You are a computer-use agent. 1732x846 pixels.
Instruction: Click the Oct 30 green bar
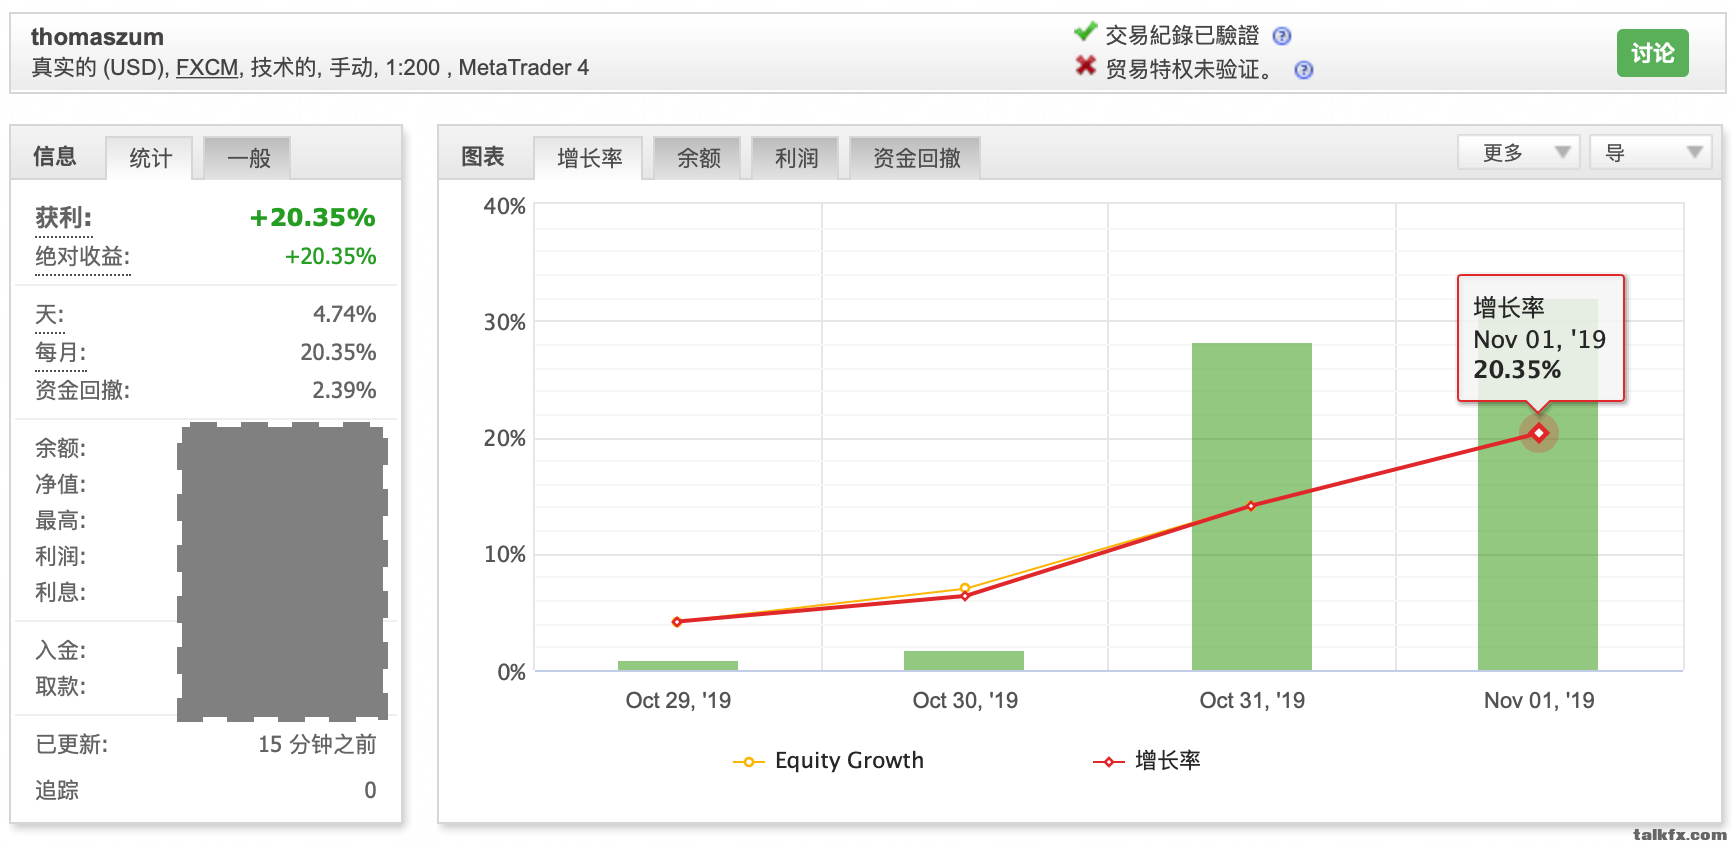coord(964,661)
